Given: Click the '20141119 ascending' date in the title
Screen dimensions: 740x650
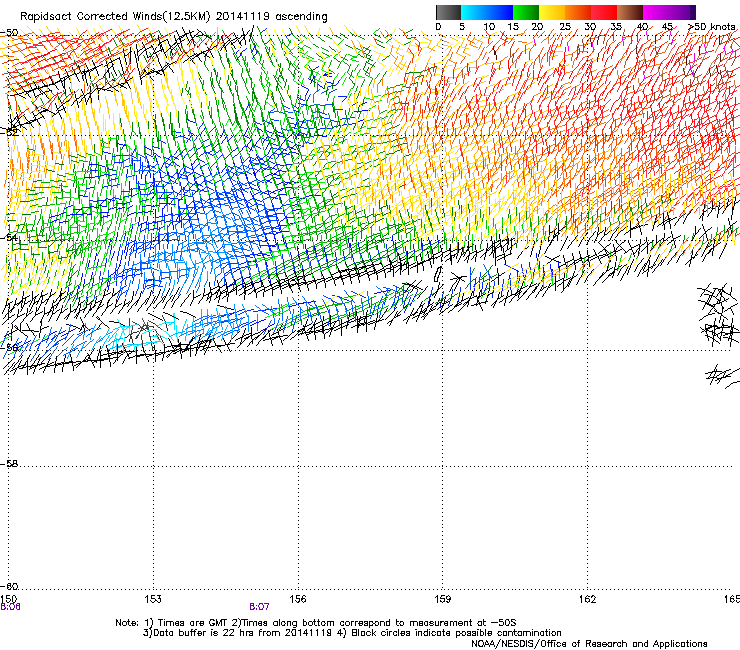Looking at the screenshot, I should pyautogui.click(x=271, y=17).
